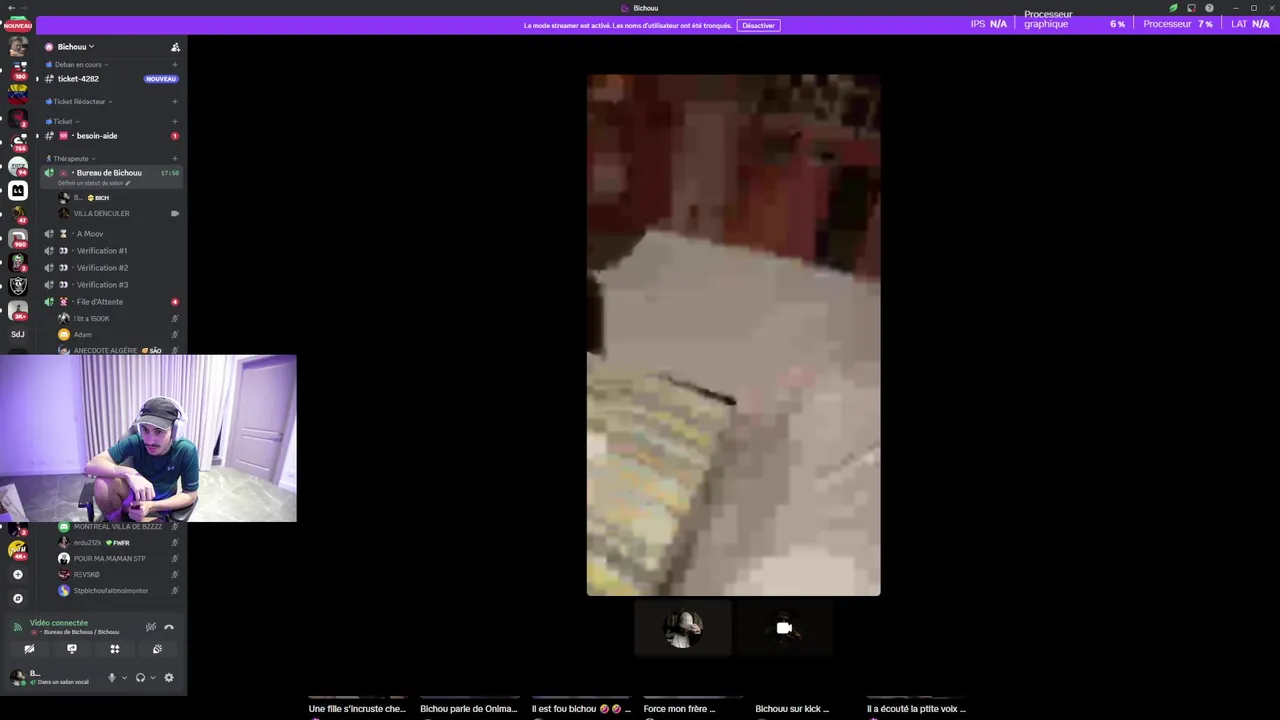Open the activities launcher icon
This screenshot has width=1280, height=720.
point(115,649)
